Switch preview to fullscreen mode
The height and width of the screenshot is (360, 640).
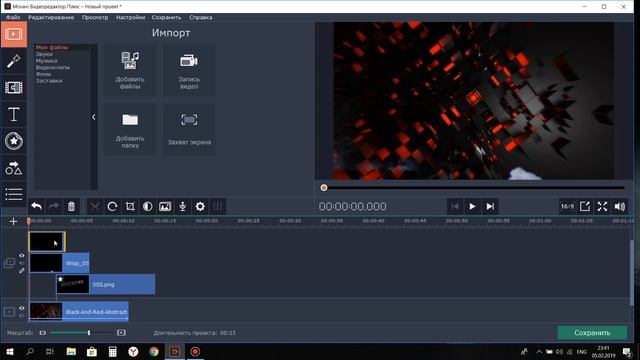point(602,207)
